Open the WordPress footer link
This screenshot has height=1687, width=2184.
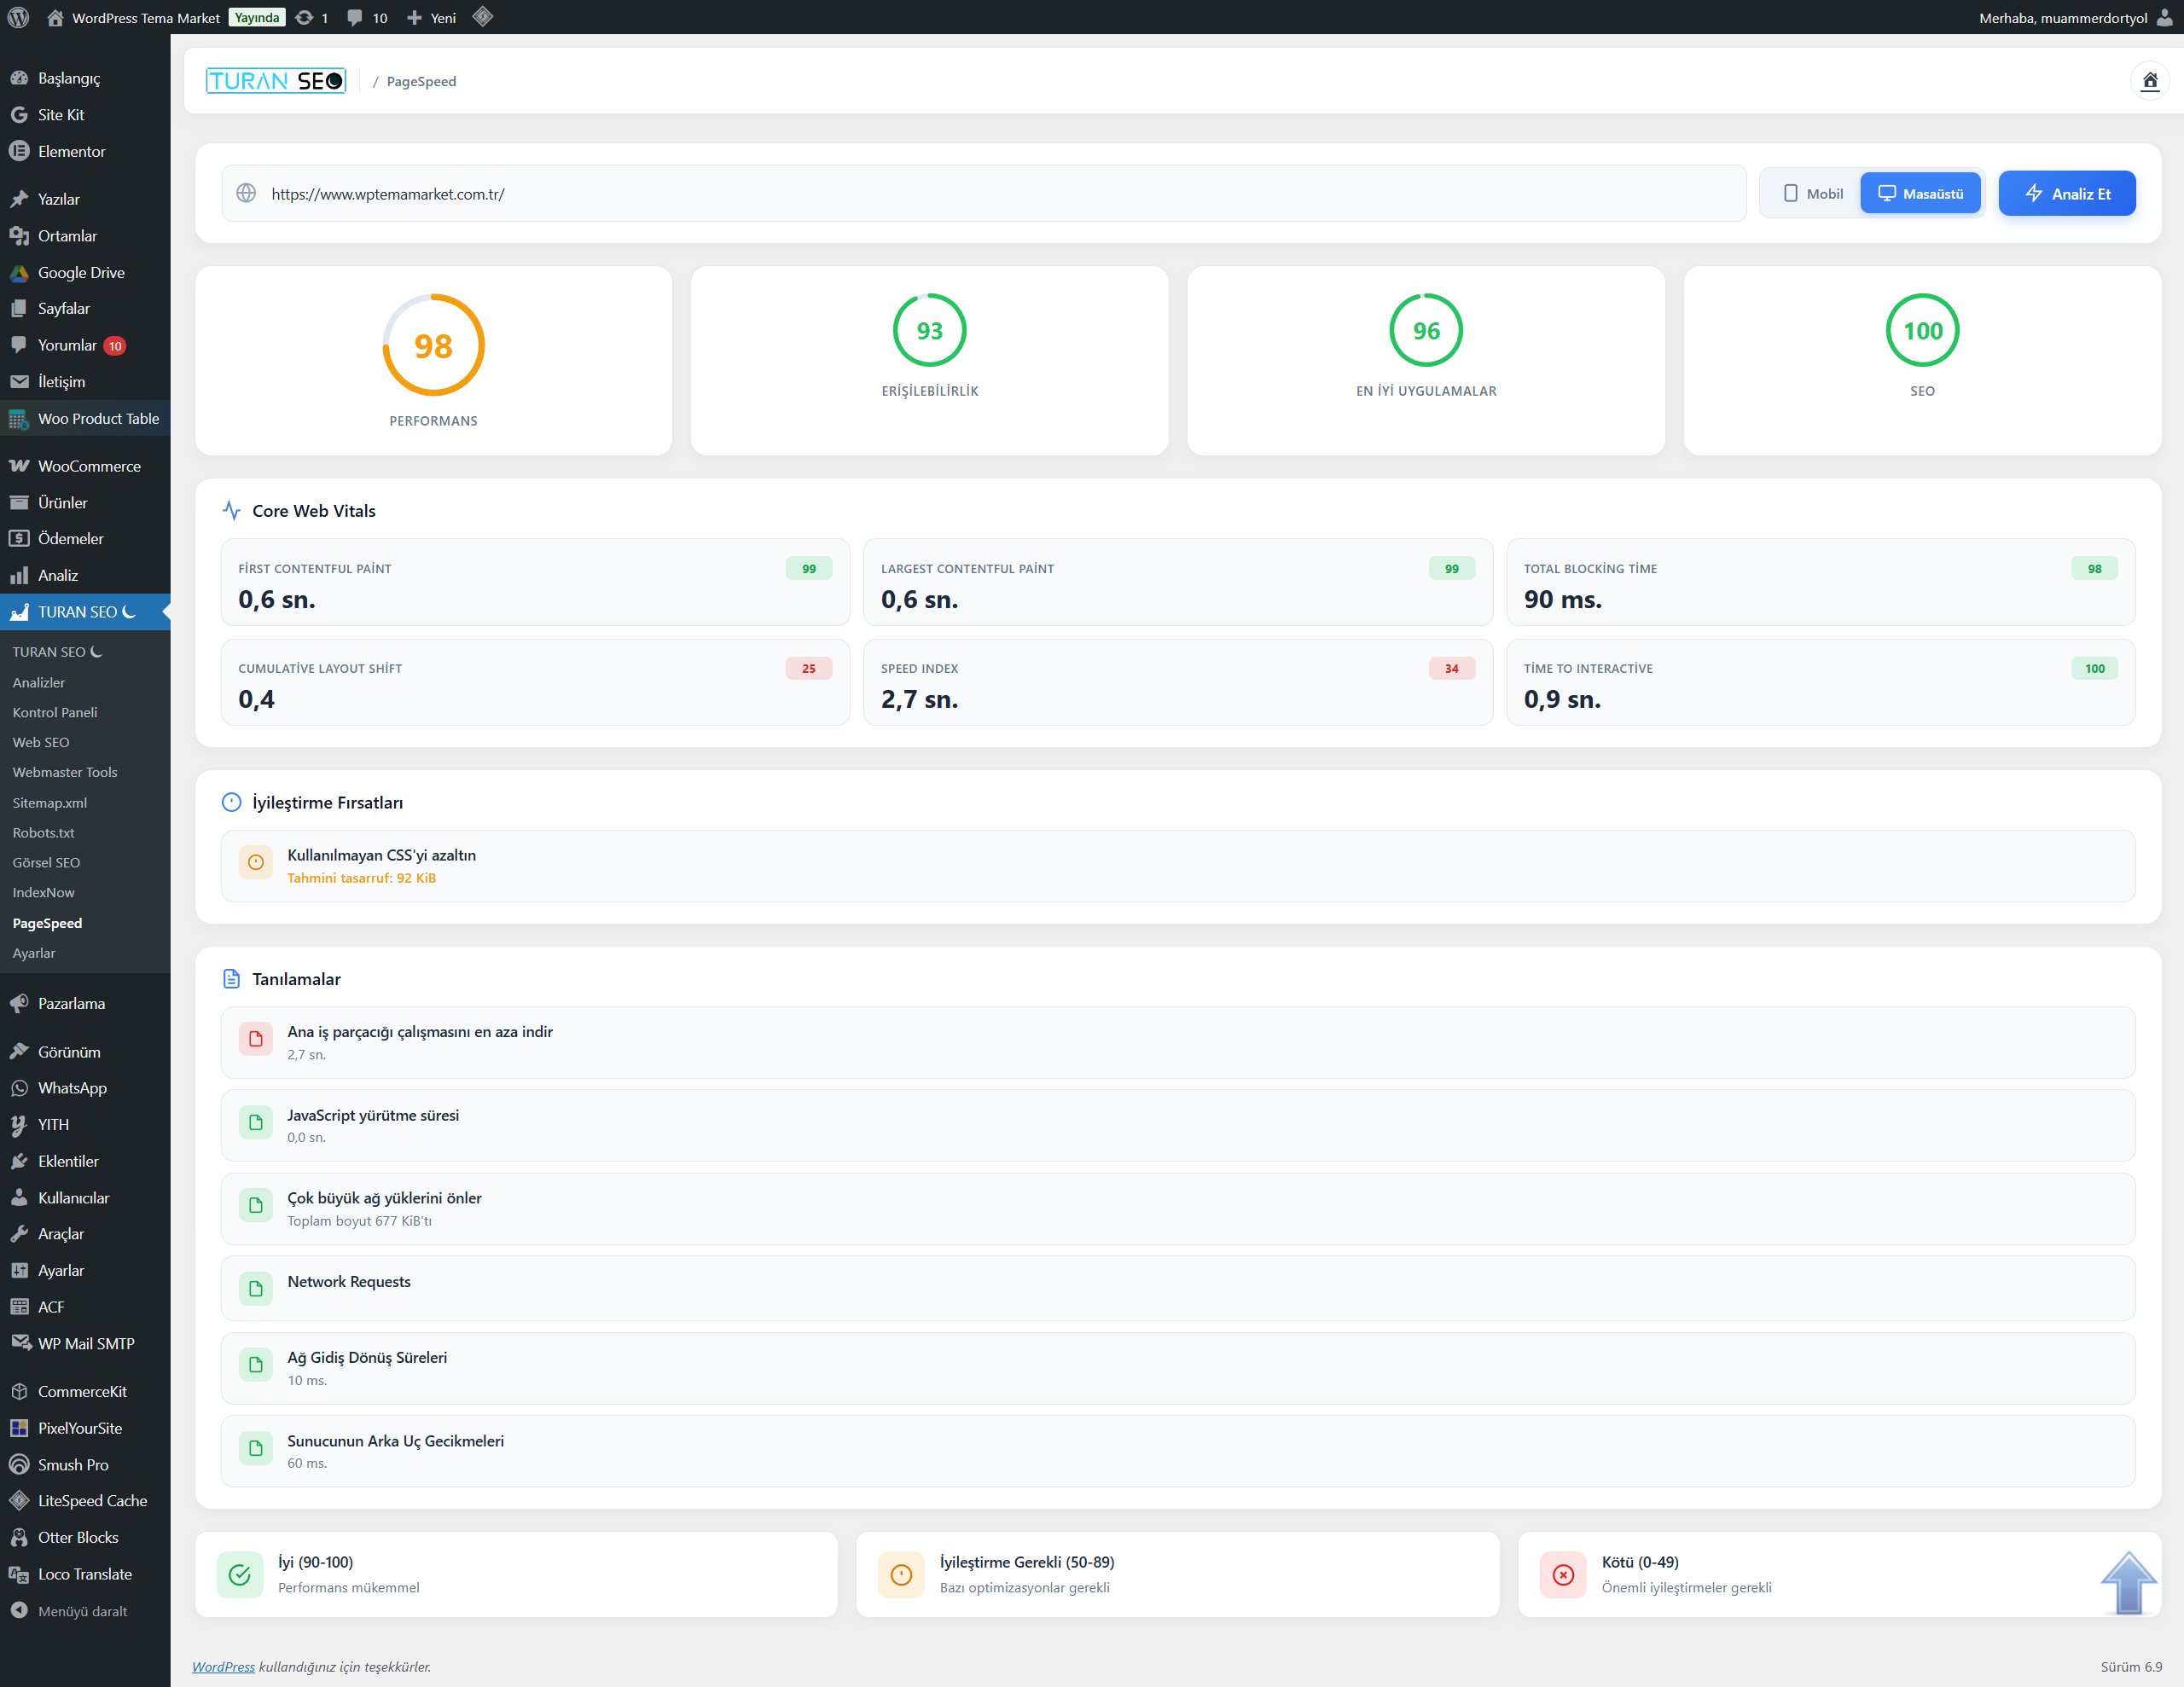pos(223,1666)
